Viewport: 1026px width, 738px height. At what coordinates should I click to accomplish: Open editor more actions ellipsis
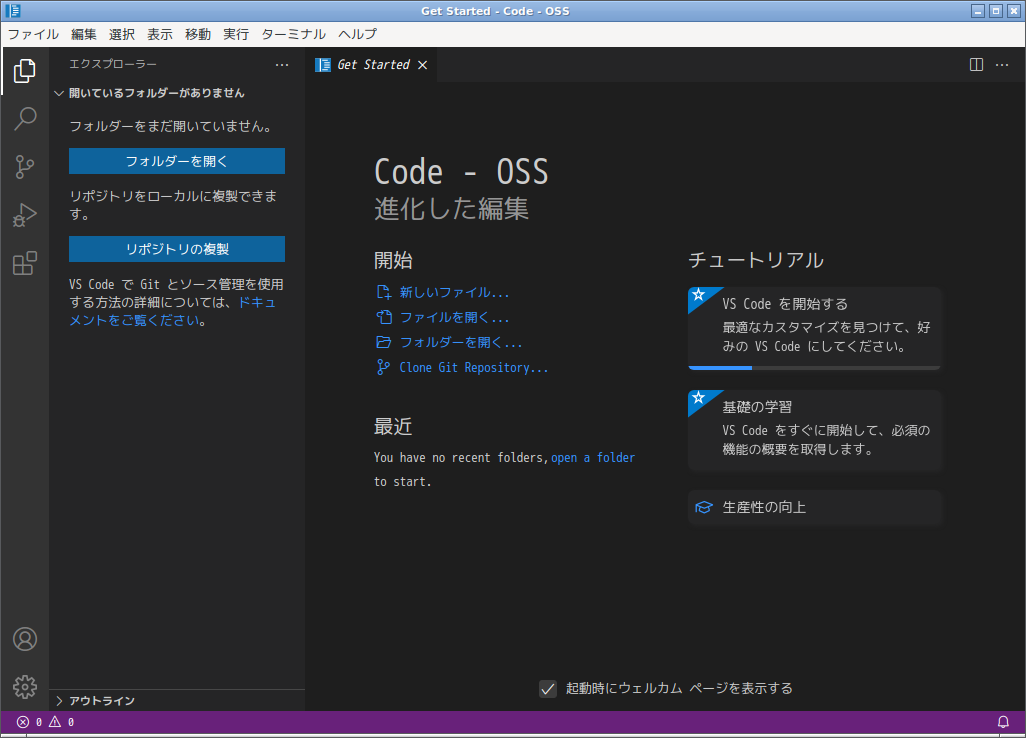[x=1002, y=65]
